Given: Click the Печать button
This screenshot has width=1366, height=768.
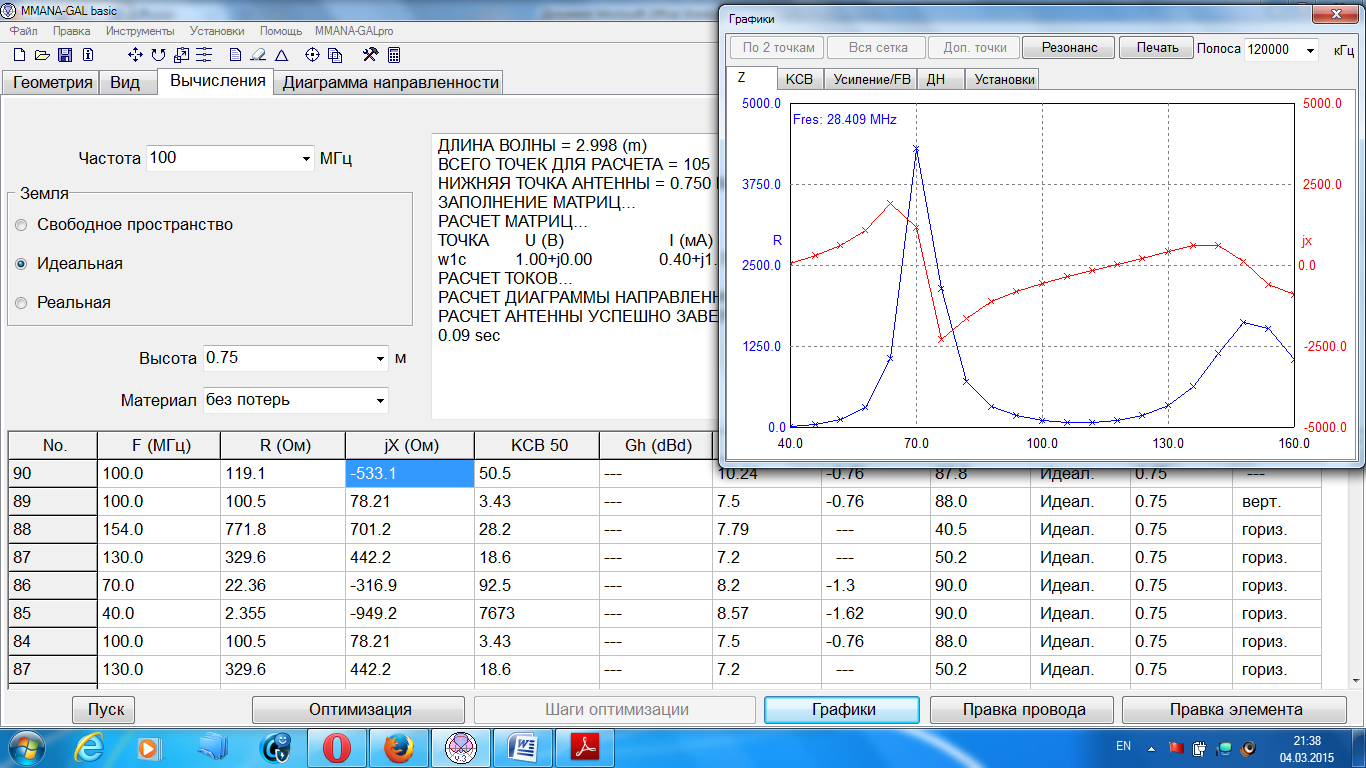Looking at the screenshot, I should point(1156,47).
